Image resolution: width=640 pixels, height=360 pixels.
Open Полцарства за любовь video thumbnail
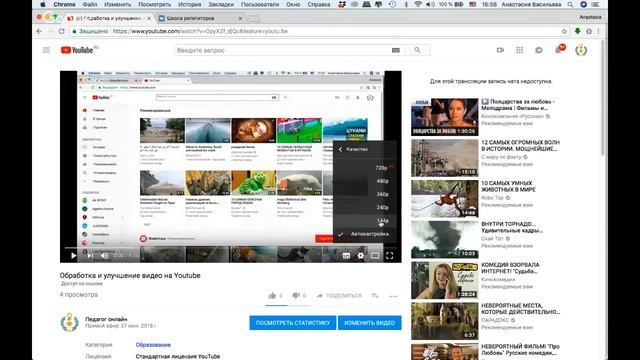(444, 117)
